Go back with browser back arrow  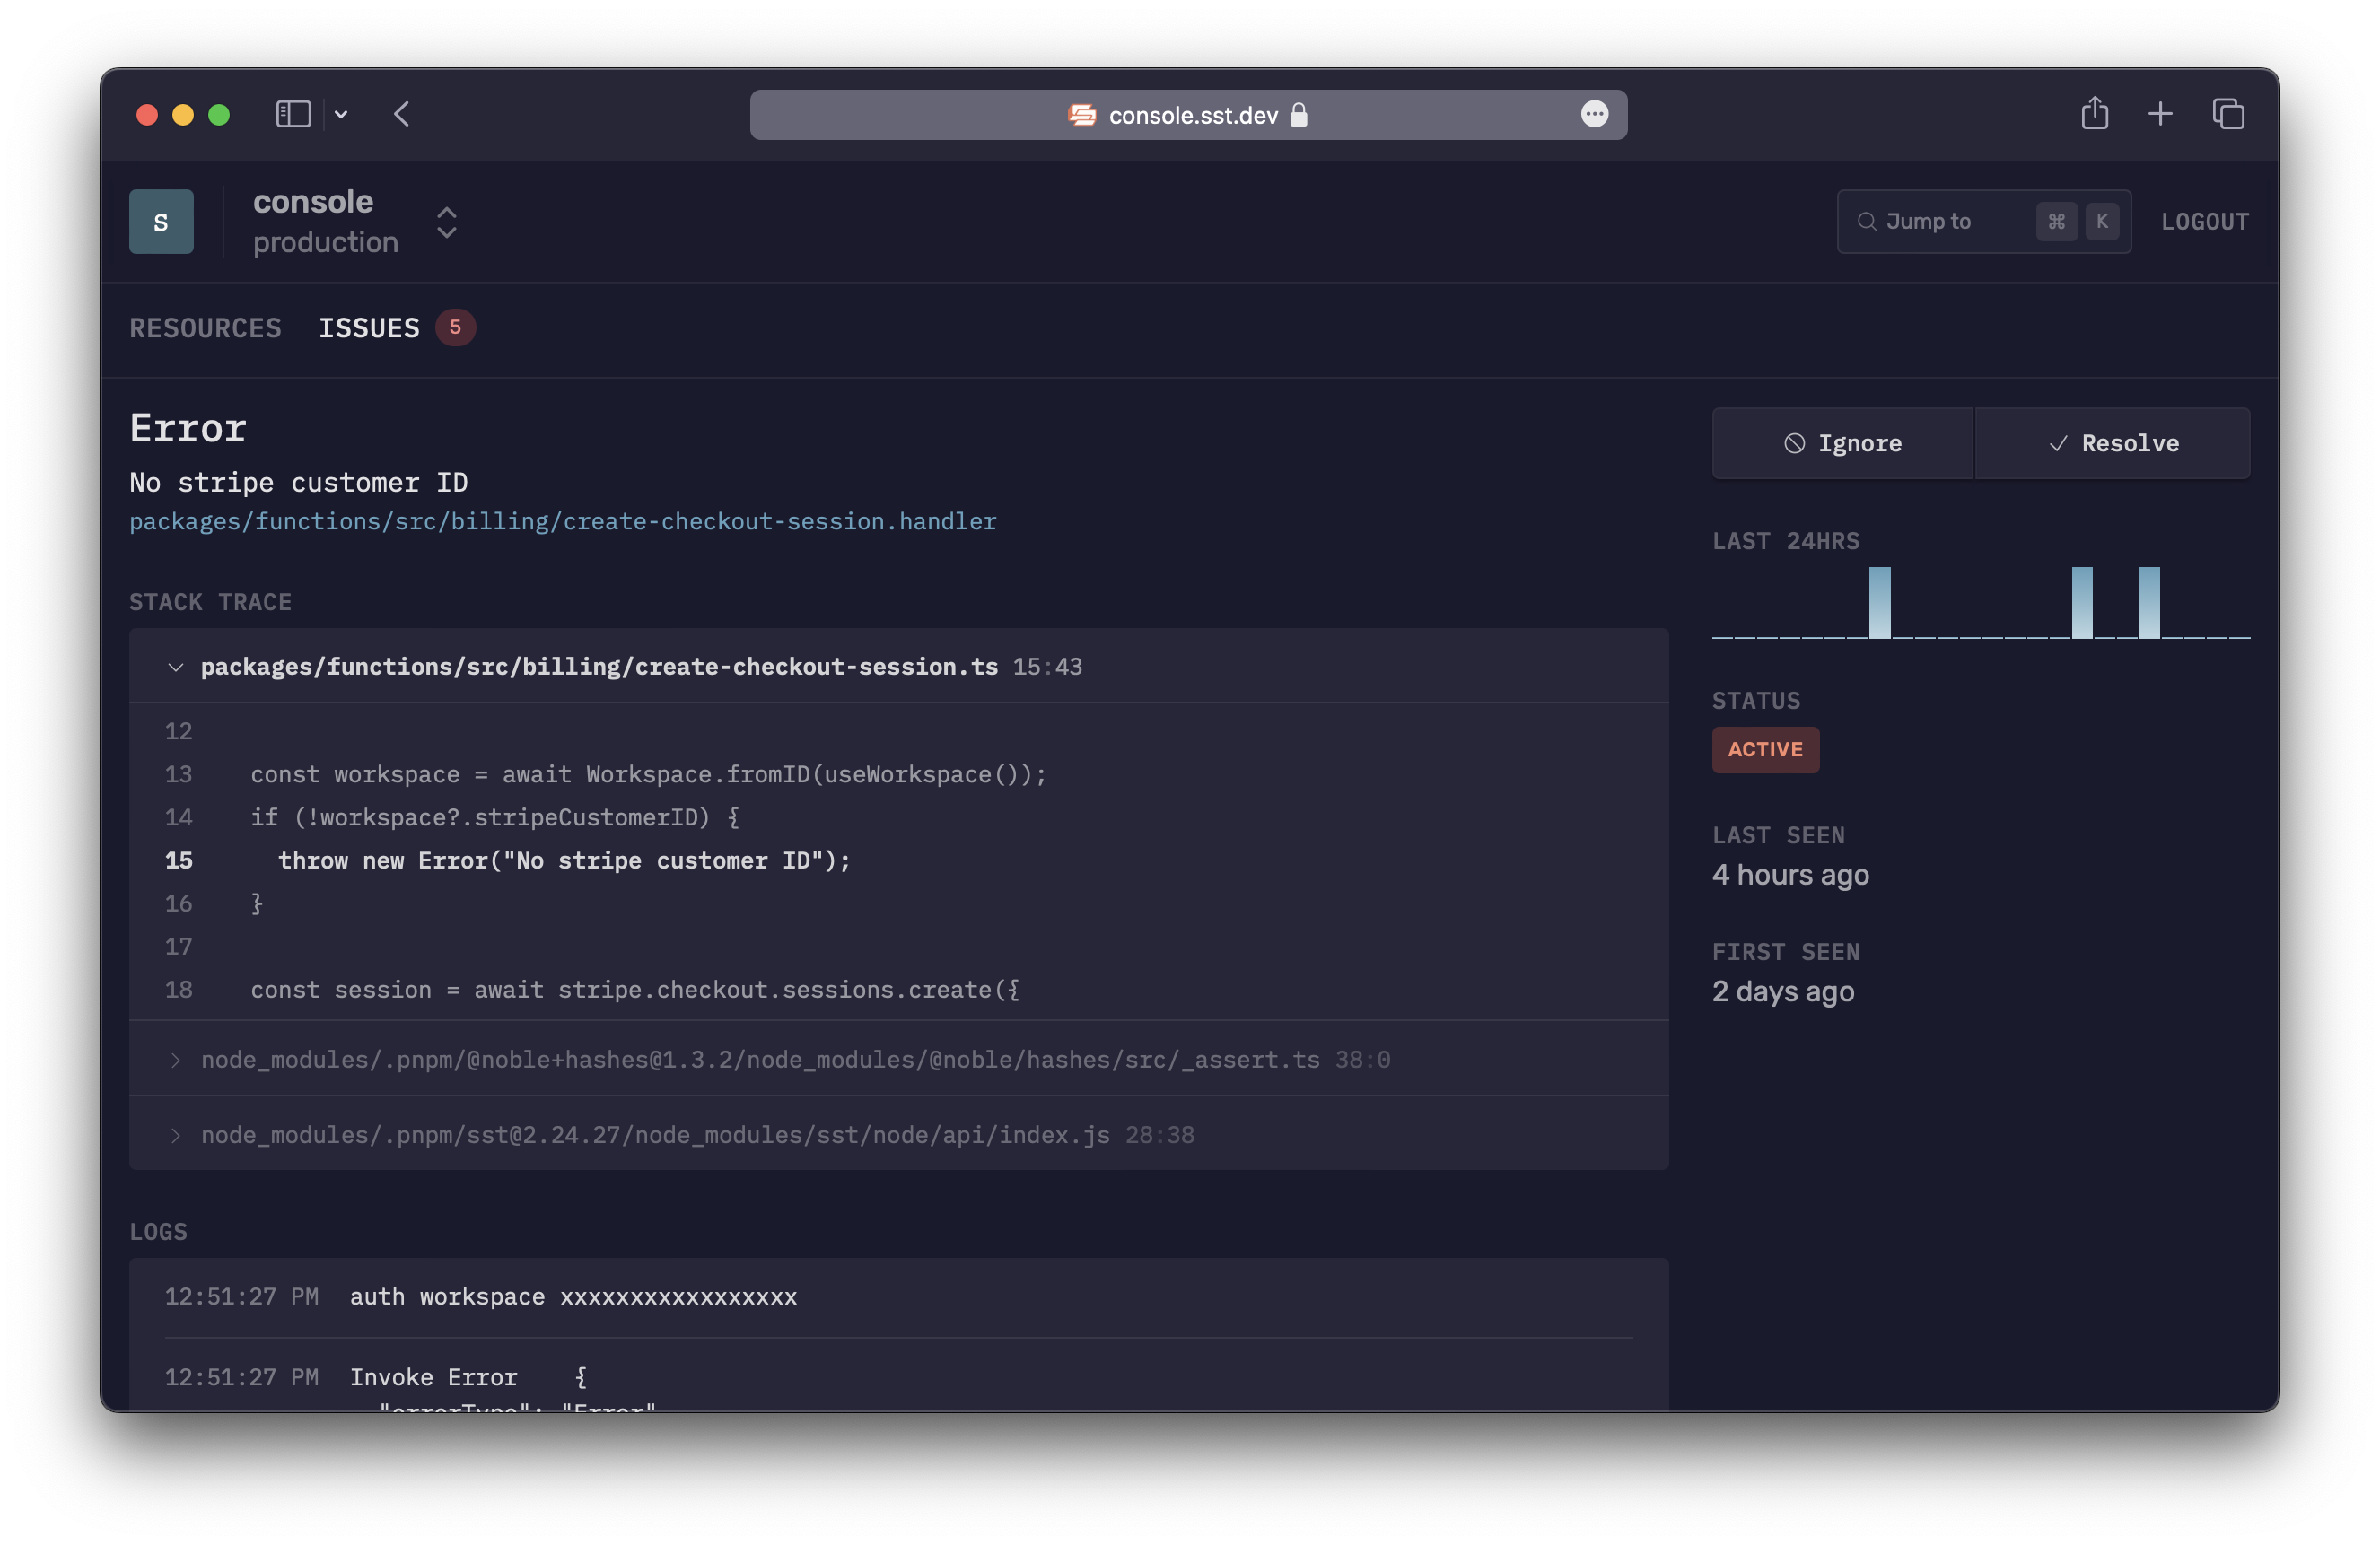coord(402,114)
